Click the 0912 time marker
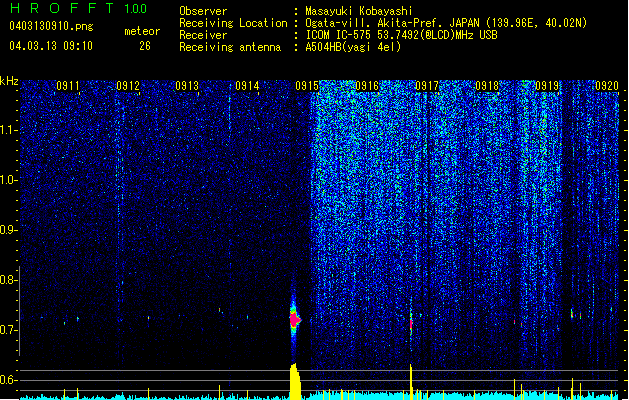This screenshot has width=629, height=400. pyautogui.click(x=128, y=86)
